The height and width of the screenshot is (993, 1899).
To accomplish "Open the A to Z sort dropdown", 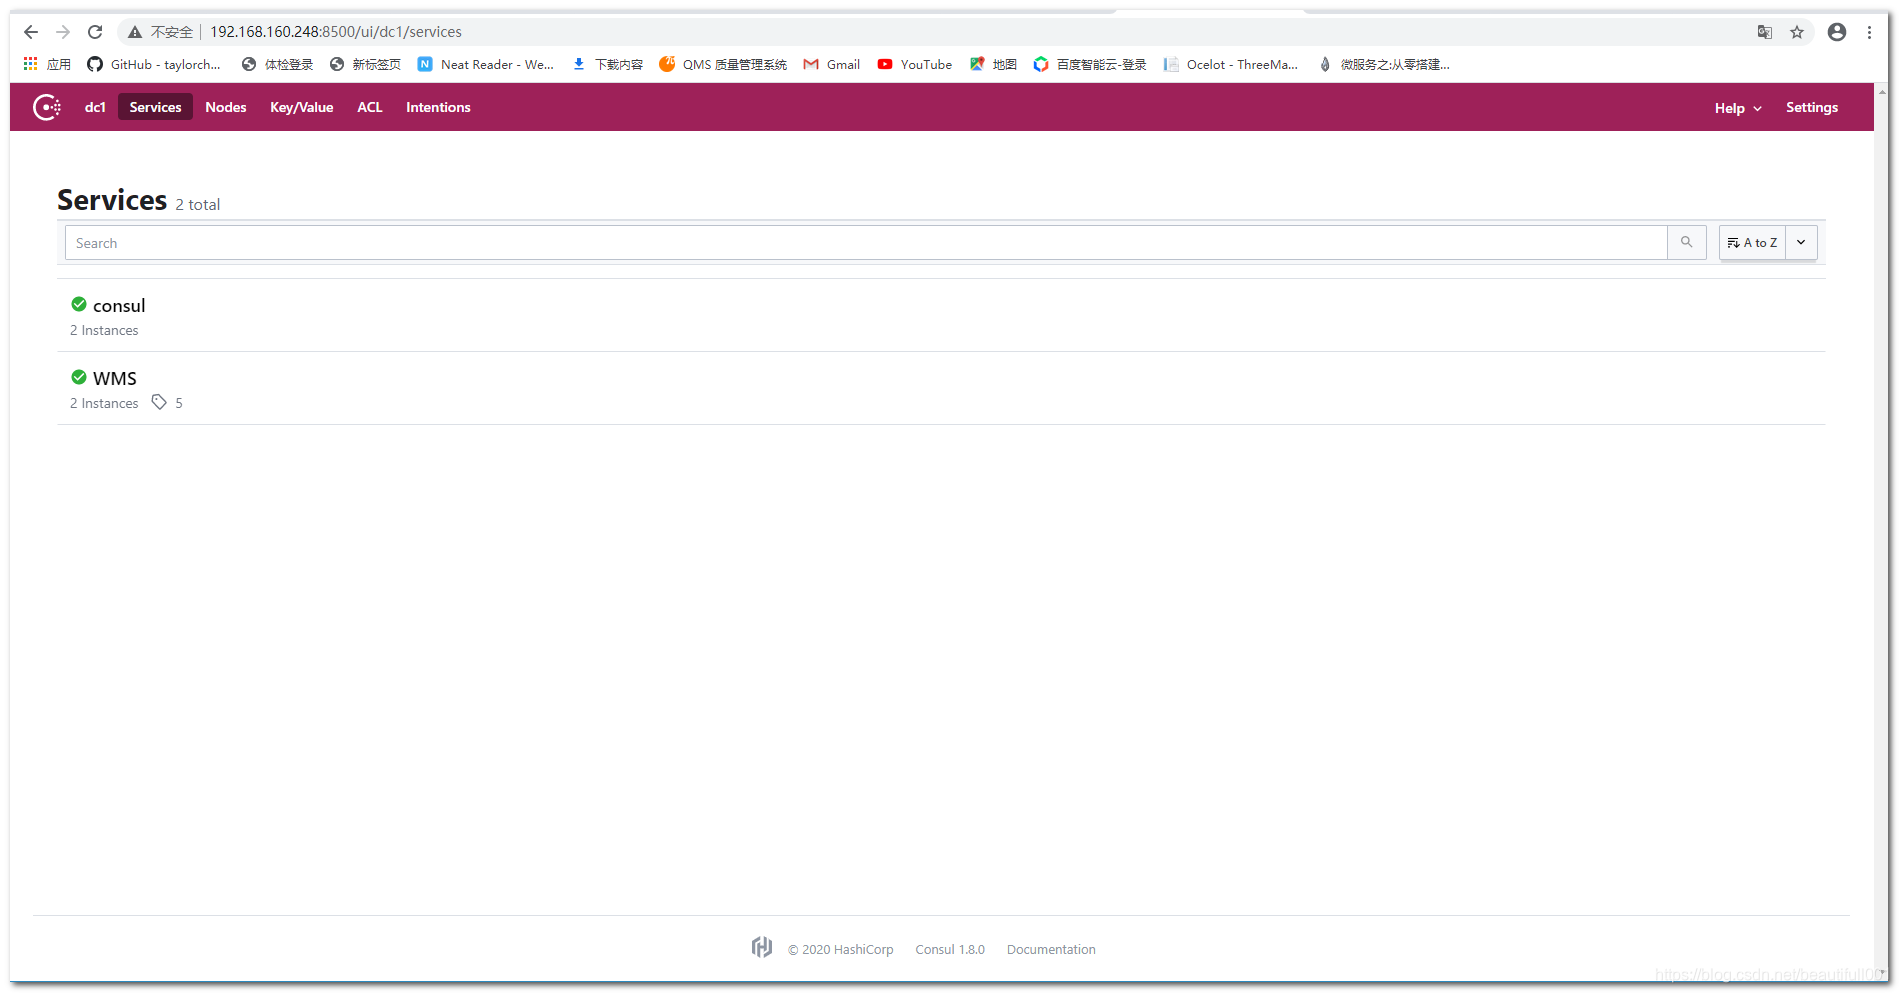I will pyautogui.click(x=1752, y=242).
